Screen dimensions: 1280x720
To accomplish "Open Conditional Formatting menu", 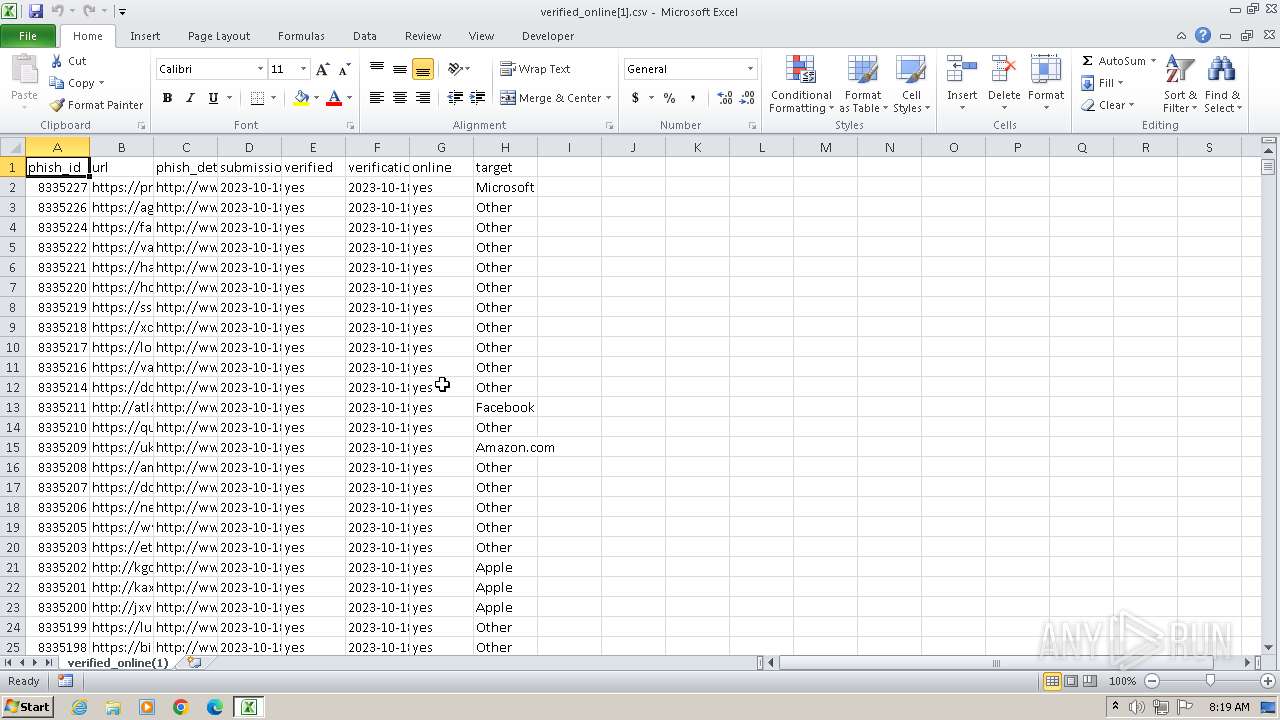I will (x=801, y=84).
